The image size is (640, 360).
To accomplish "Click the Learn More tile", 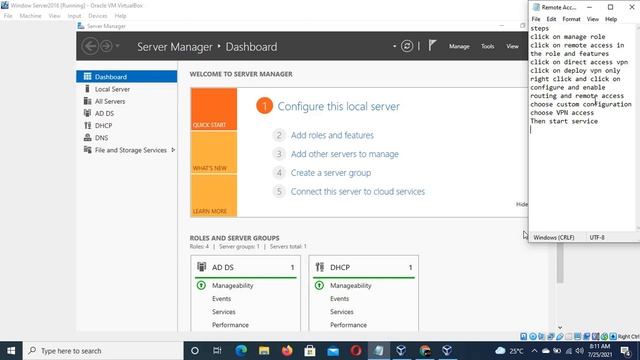I will tap(213, 196).
